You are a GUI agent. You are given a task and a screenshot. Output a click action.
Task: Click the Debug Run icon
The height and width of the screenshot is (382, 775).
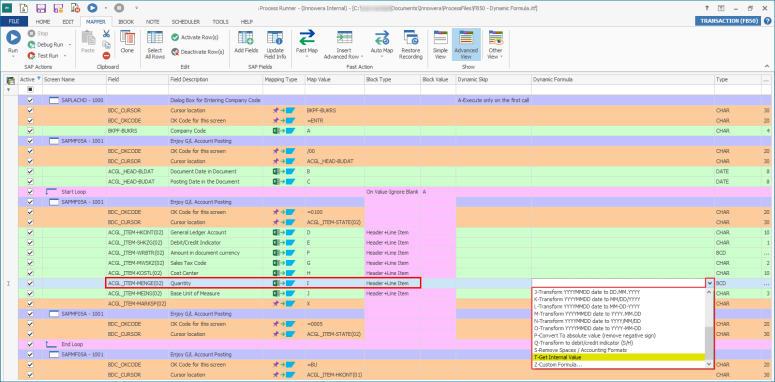tap(32, 44)
